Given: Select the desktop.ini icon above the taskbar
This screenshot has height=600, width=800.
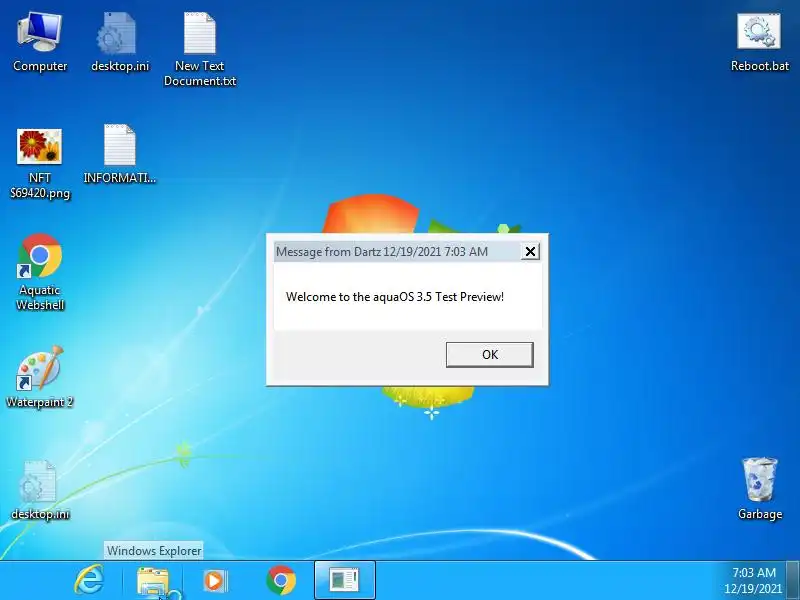Looking at the screenshot, I should (40, 490).
